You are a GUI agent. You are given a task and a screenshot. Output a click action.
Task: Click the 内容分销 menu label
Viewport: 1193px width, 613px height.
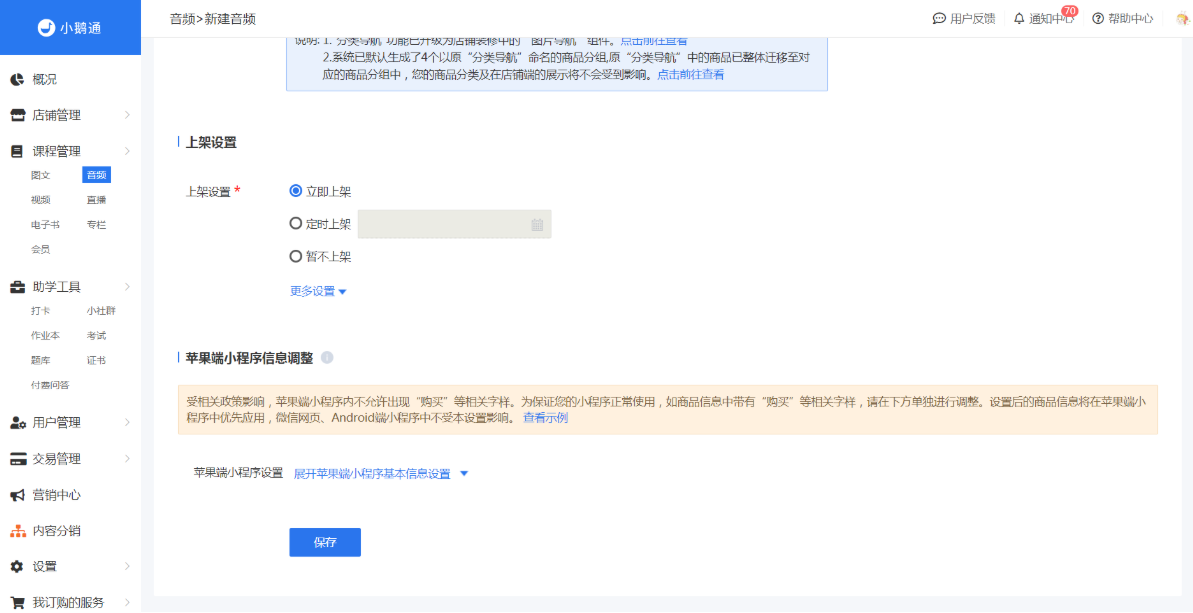(x=56, y=531)
